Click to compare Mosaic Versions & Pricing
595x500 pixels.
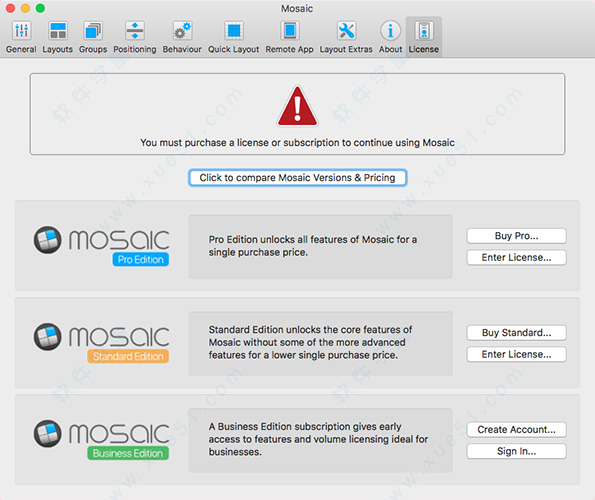(x=298, y=178)
